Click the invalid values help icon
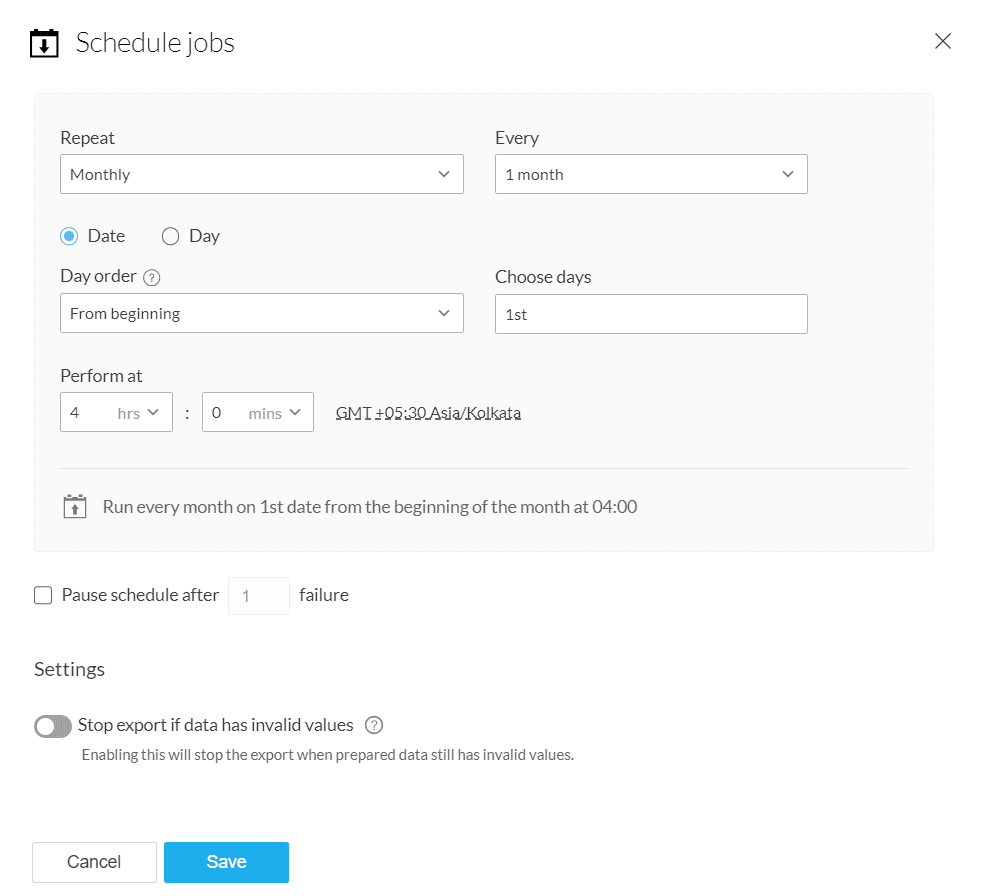Viewport: 984px width, 896px height. pyautogui.click(x=374, y=725)
